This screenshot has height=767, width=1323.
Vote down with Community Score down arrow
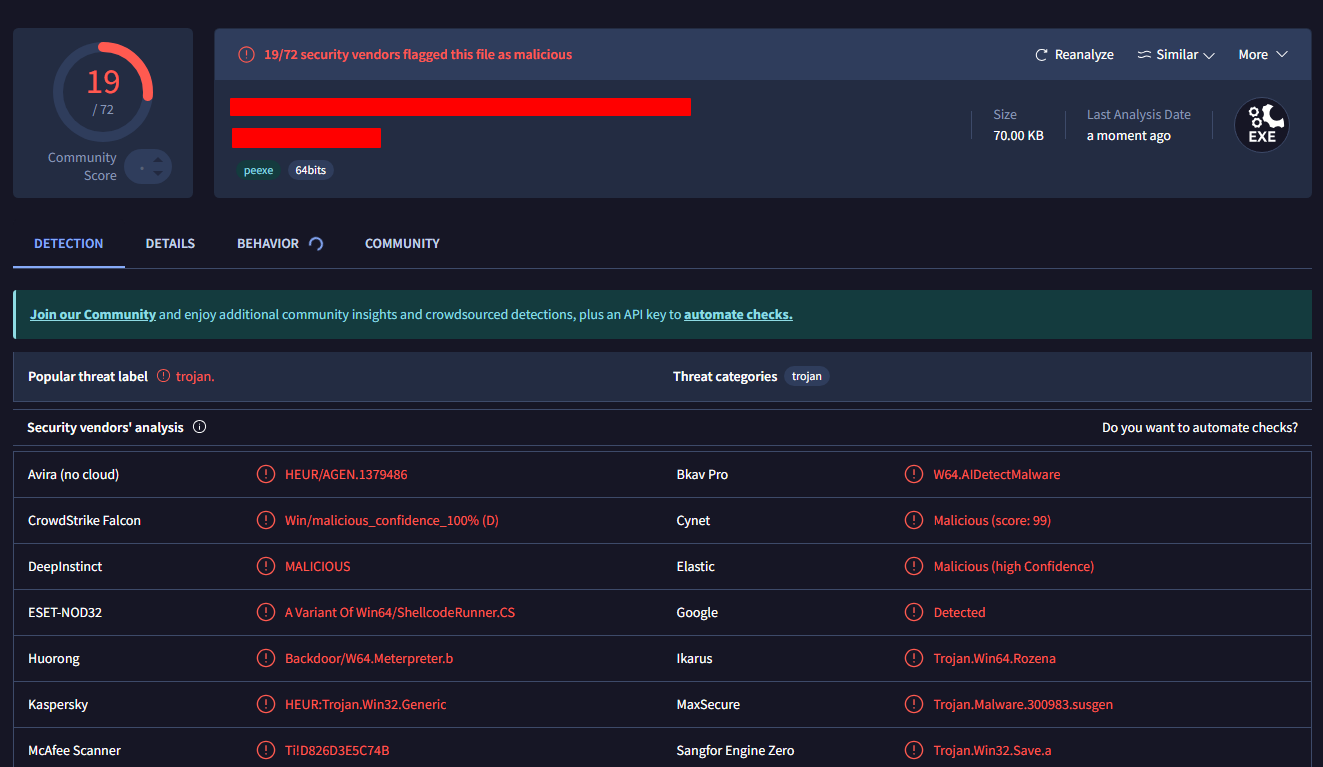pyautogui.click(x=158, y=174)
